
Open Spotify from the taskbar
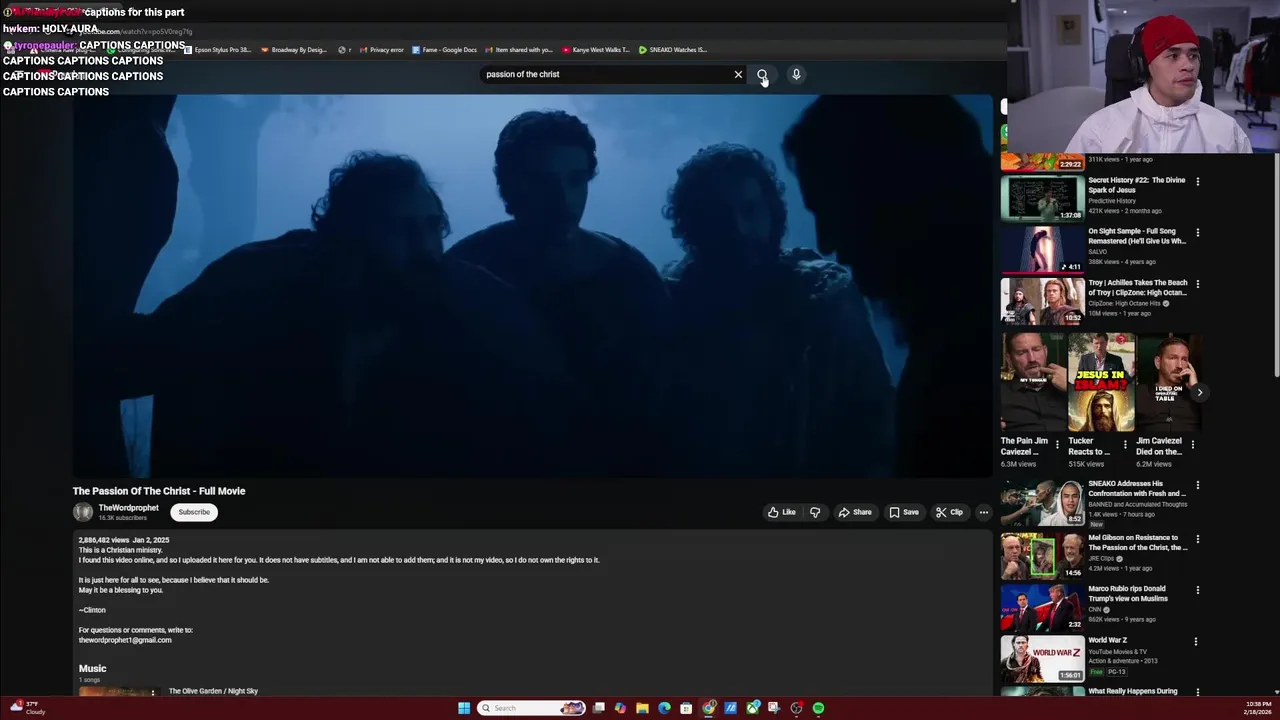click(x=818, y=708)
